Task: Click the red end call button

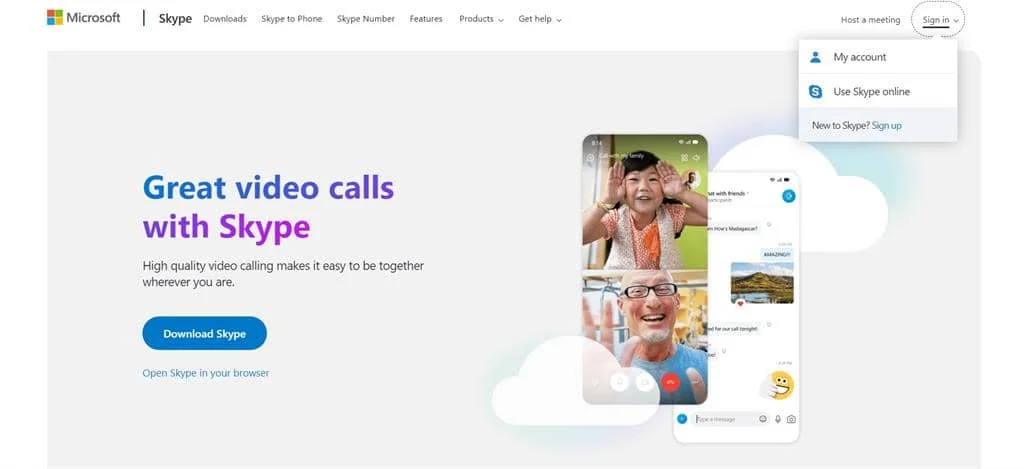Action: tap(671, 382)
